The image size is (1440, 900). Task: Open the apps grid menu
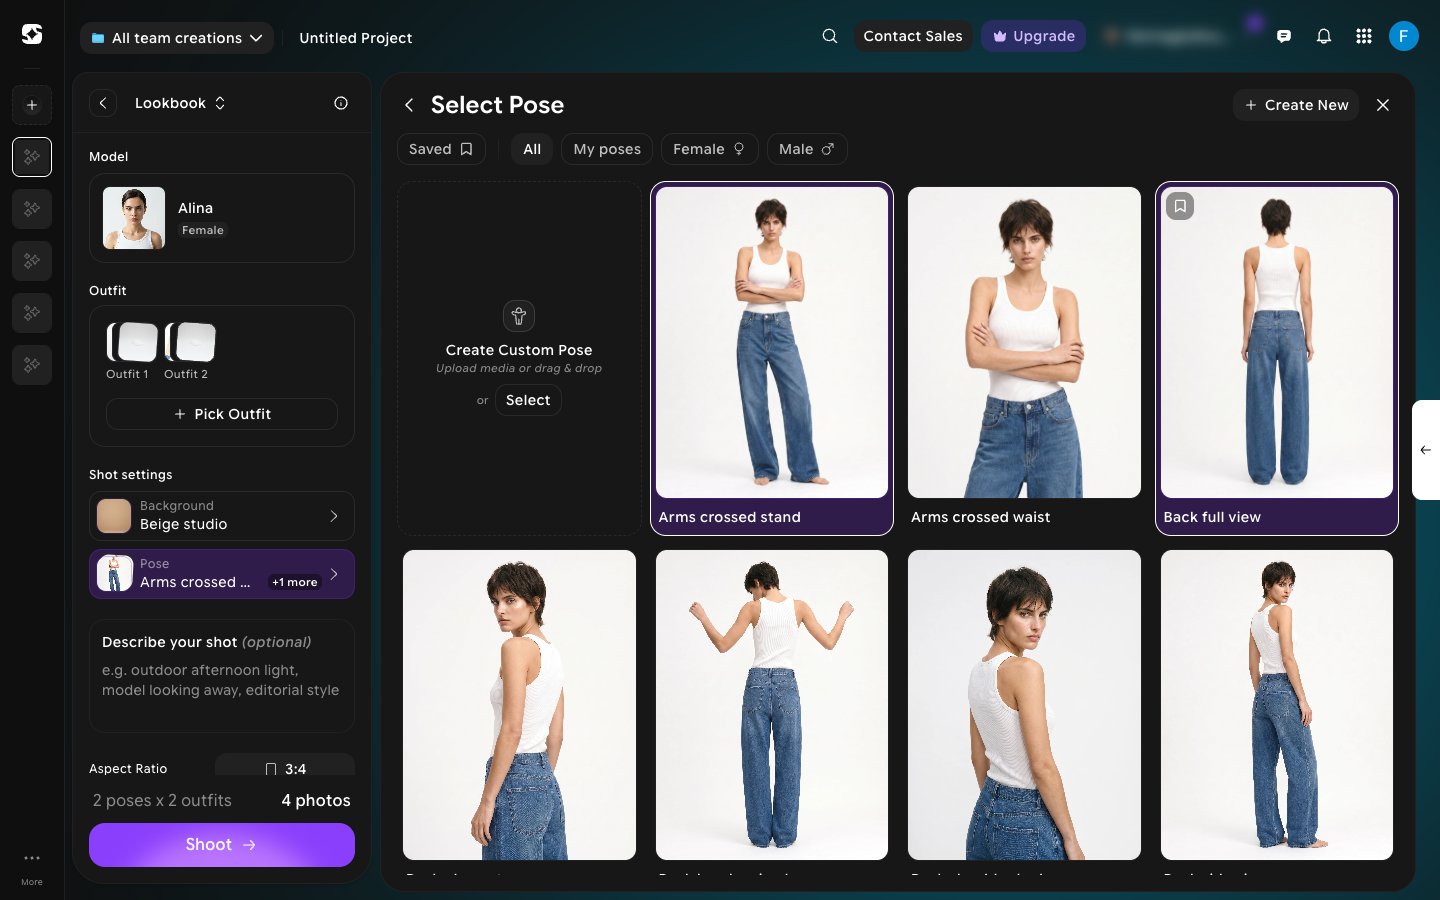(1364, 36)
